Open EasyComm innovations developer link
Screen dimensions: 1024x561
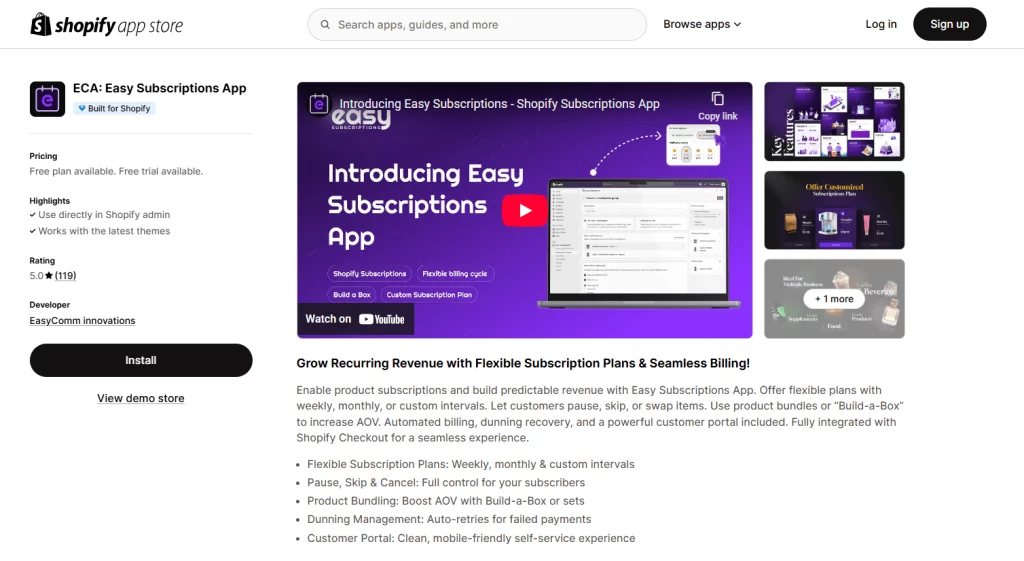[82, 321]
